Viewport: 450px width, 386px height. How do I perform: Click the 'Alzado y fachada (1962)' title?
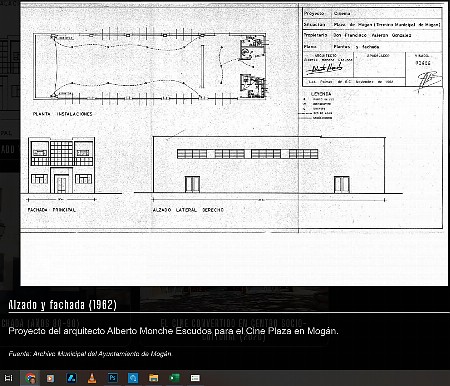point(62,304)
